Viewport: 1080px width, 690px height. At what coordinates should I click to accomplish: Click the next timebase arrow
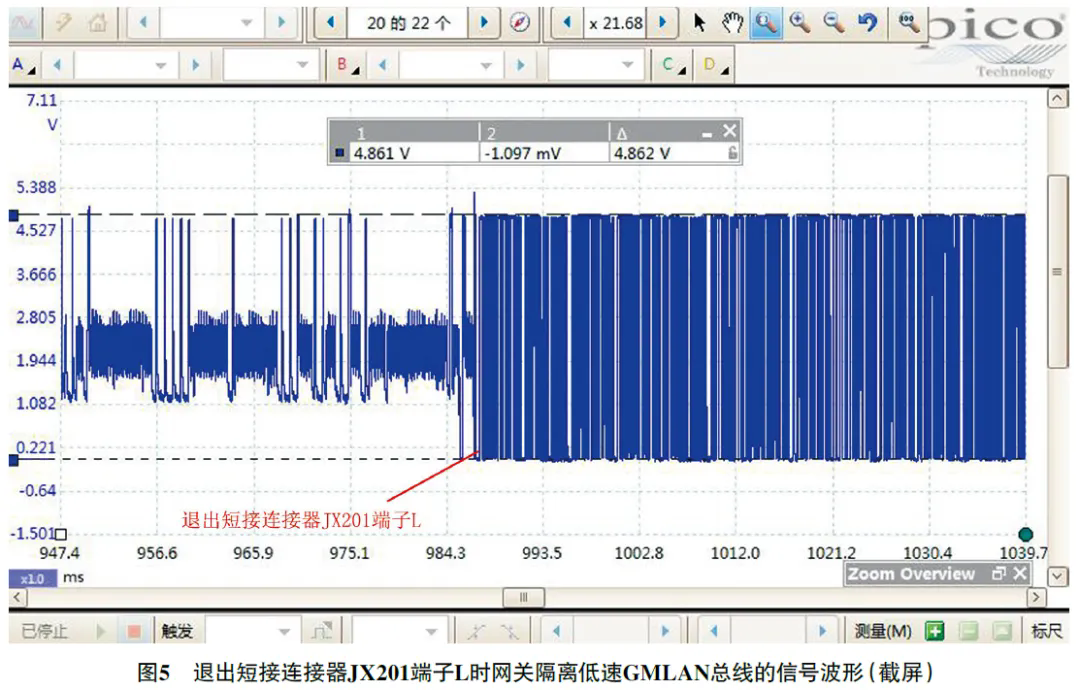pyautogui.click(x=280, y=23)
